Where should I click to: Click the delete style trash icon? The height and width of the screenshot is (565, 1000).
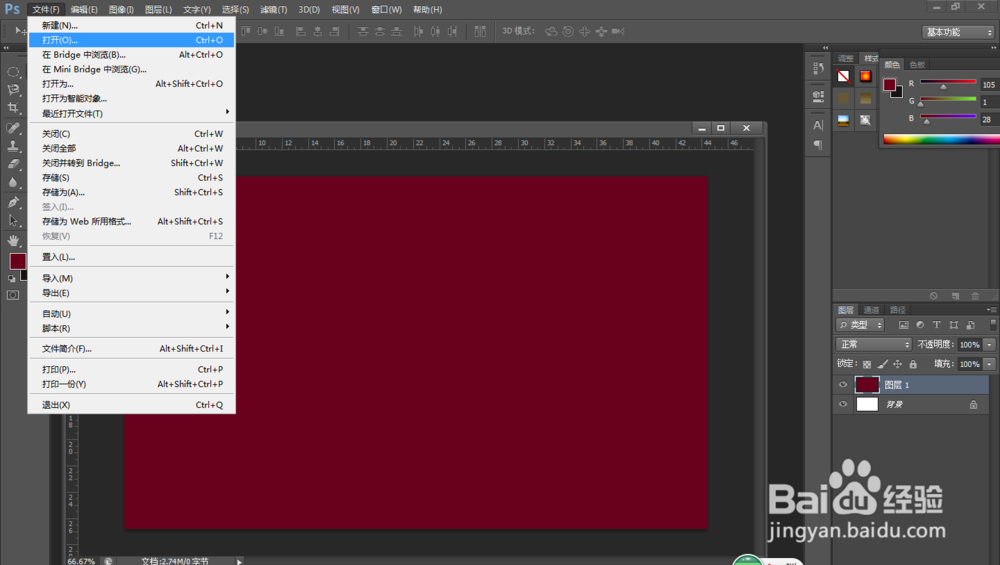[x=974, y=296]
